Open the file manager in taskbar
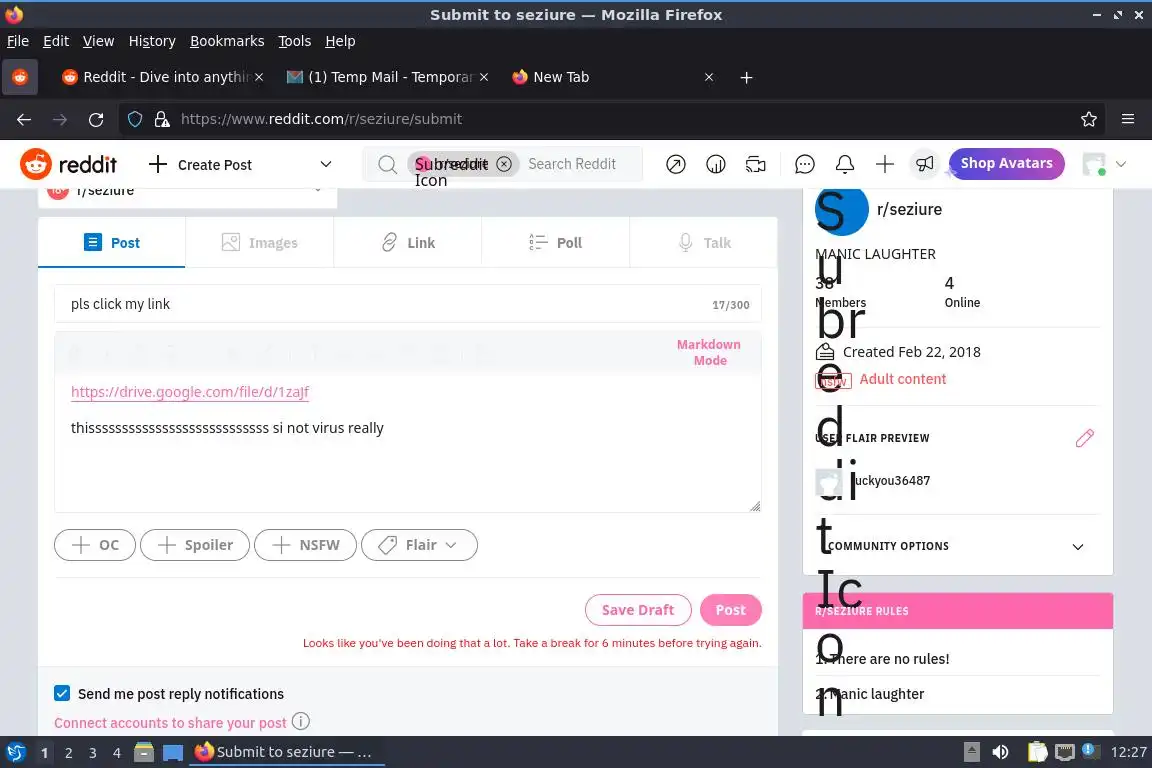Screen dimensions: 1152x768 pyautogui.click(x=144, y=752)
